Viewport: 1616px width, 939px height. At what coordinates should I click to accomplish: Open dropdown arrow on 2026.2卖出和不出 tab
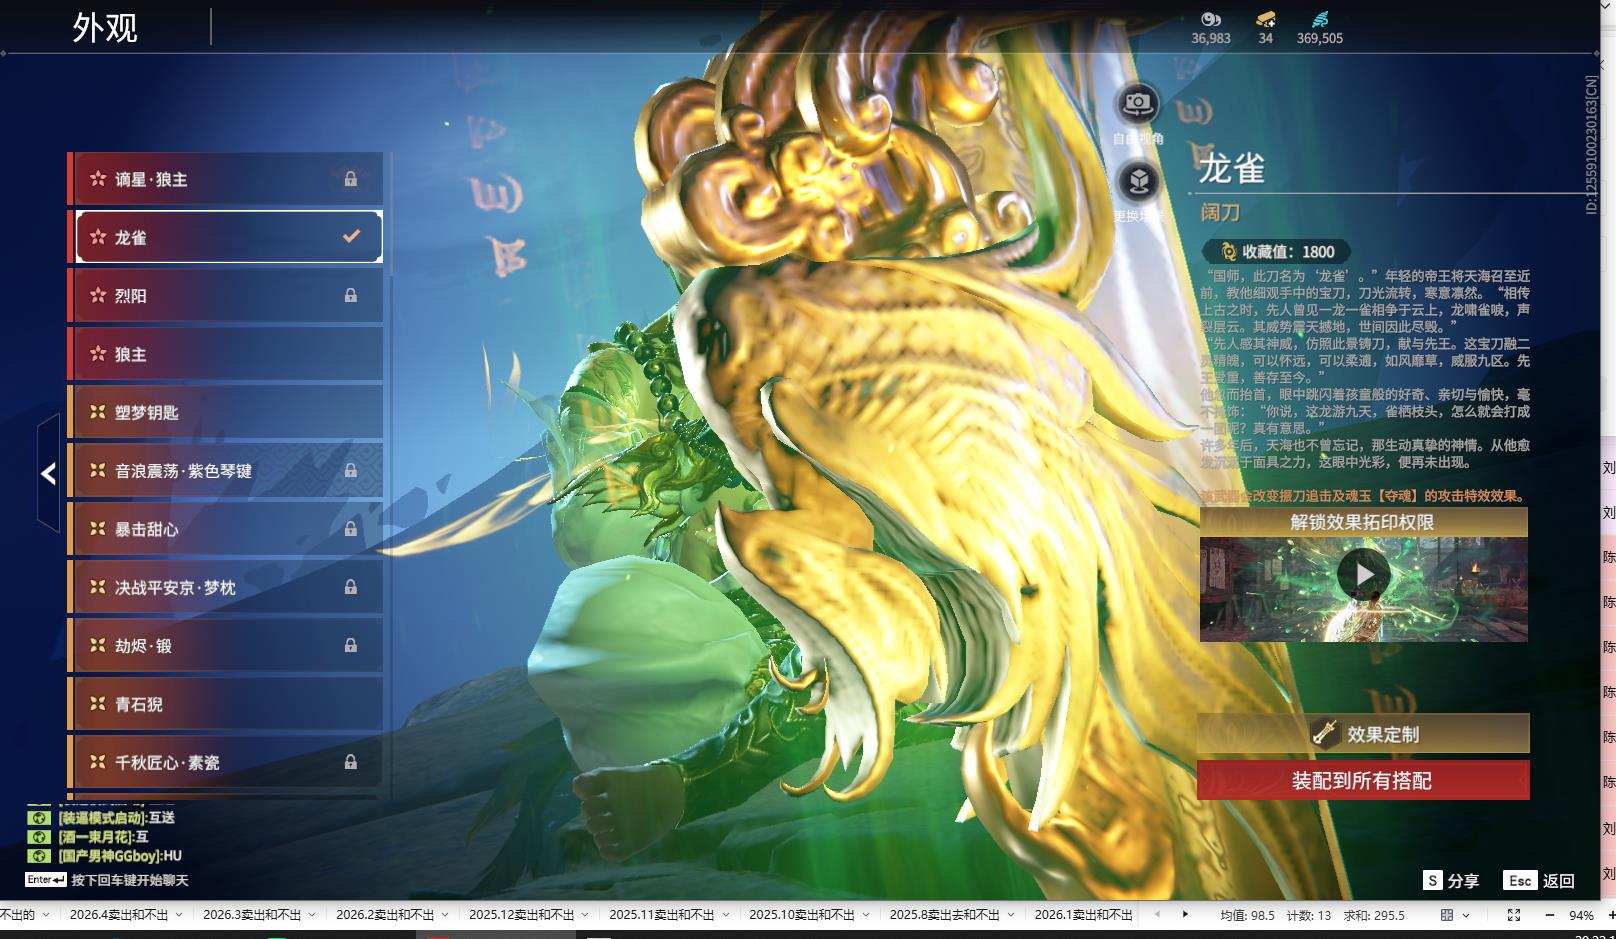(446, 915)
